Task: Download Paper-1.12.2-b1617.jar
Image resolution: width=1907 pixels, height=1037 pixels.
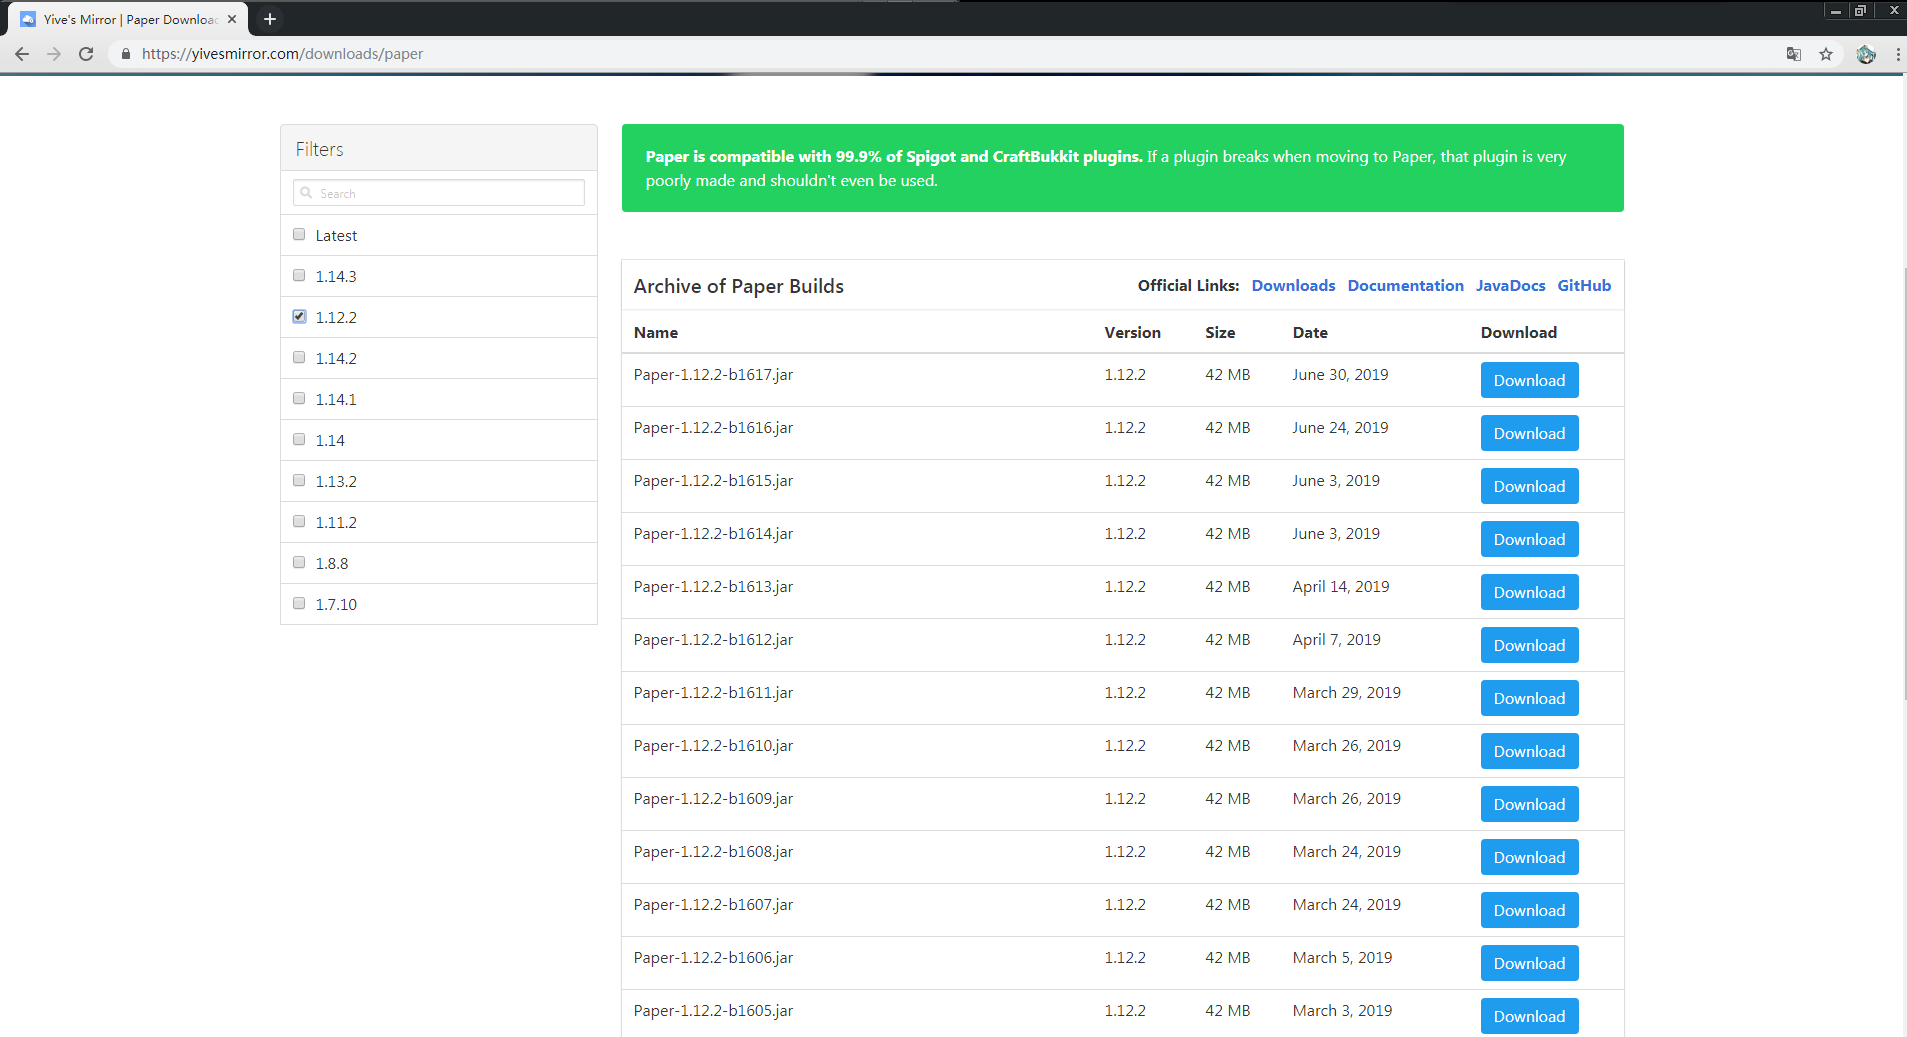Action: click(1529, 380)
